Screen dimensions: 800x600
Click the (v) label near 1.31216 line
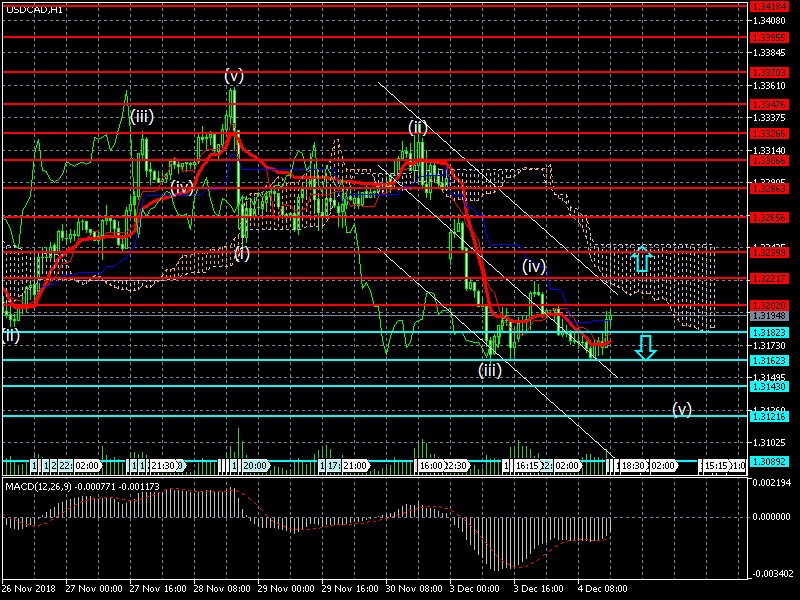click(682, 409)
